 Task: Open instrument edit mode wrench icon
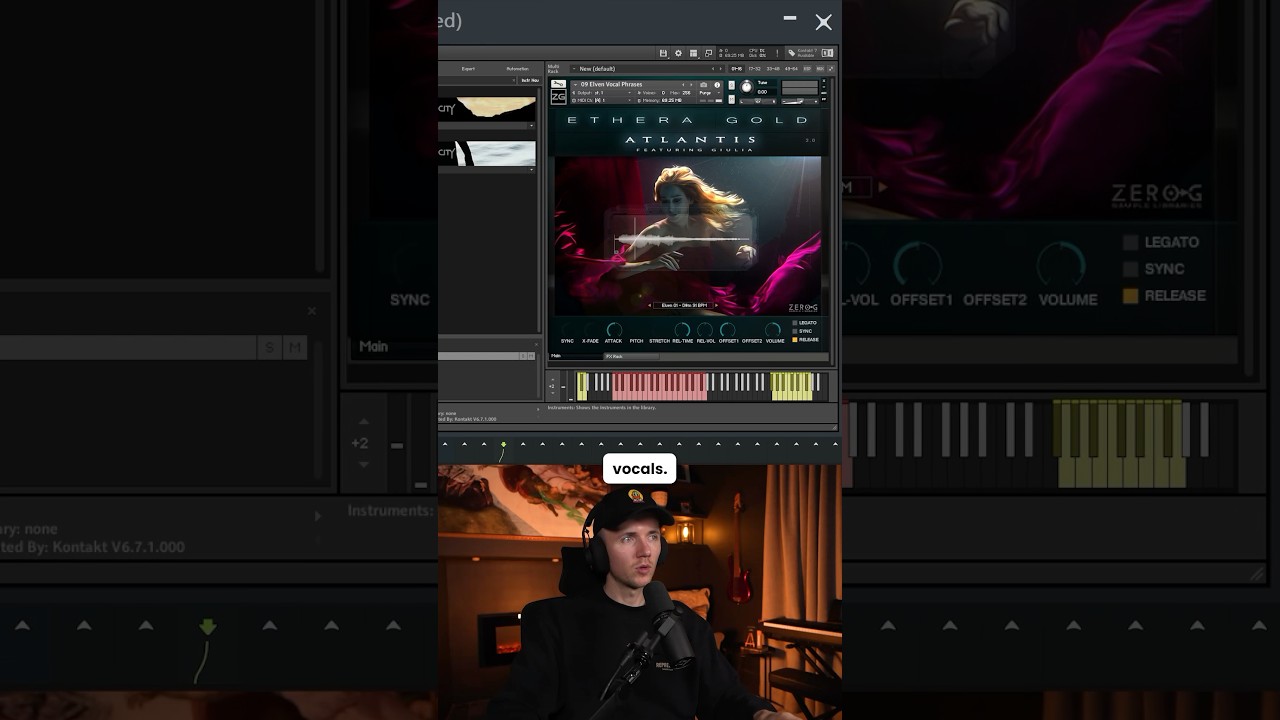(x=558, y=84)
